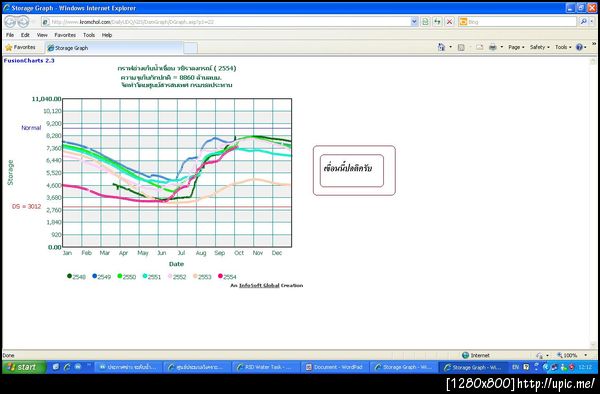Expand the command bar overflow chevron
Screen dimensions: 600x394
coord(594,44)
